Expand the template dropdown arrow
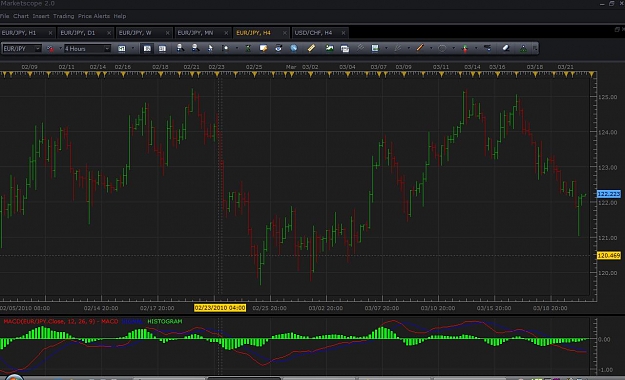Screen dimensions: 625x380 pos(386,48)
